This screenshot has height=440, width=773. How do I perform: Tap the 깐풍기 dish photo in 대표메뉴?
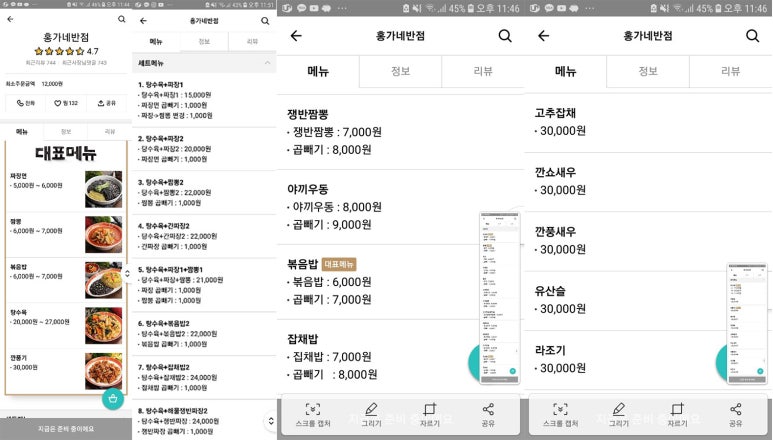click(x=104, y=371)
